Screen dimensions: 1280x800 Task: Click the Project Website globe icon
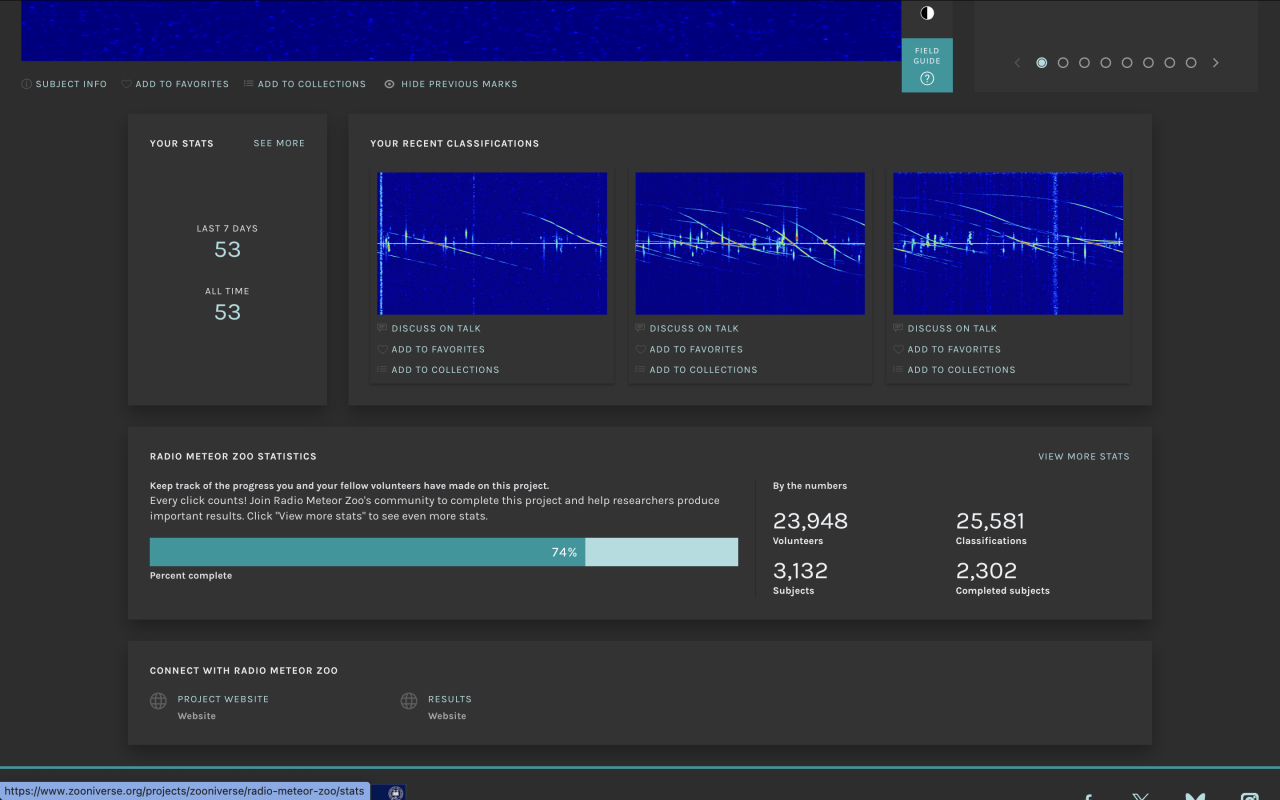pos(158,701)
